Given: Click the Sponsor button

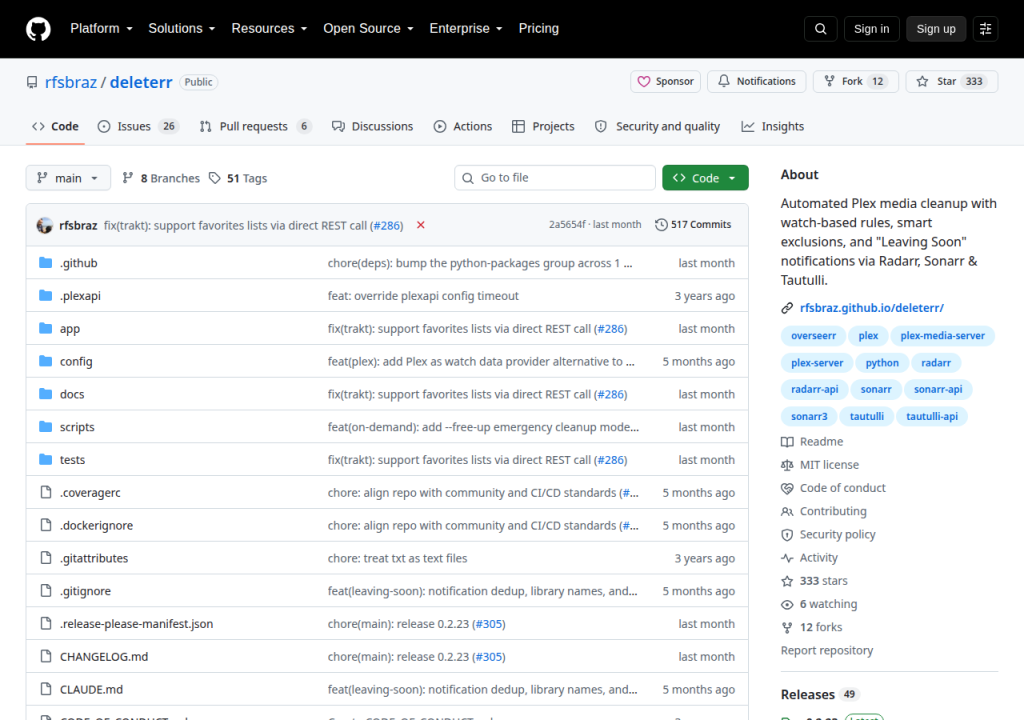Looking at the screenshot, I should [x=665, y=81].
